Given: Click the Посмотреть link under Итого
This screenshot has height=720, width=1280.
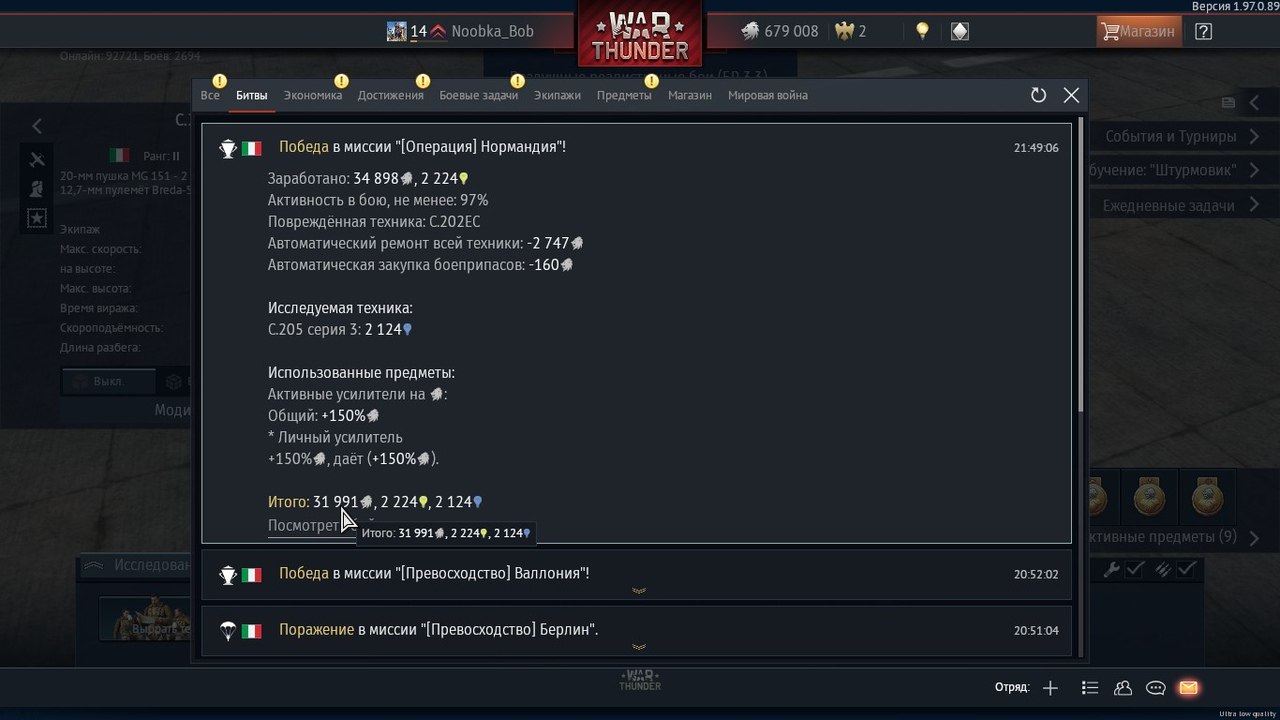Looking at the screenshot, I should (304, 525).
